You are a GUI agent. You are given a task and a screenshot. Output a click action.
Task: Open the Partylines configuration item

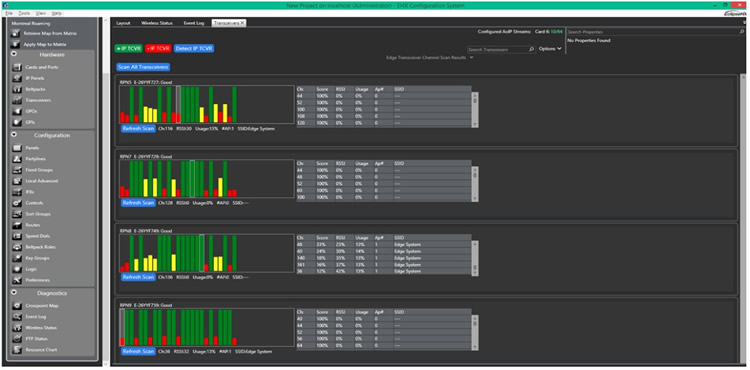coord(35,159)
